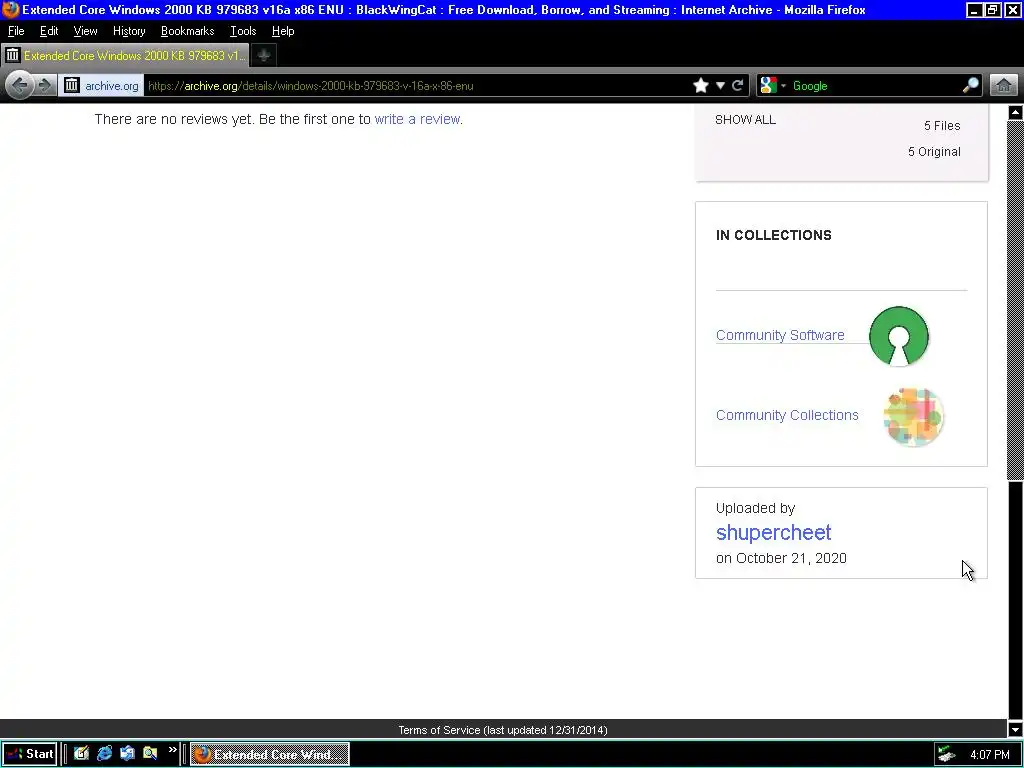Select the Extended Core Windows 2000 tab
1024x768 pixels.
click(125, 56)
